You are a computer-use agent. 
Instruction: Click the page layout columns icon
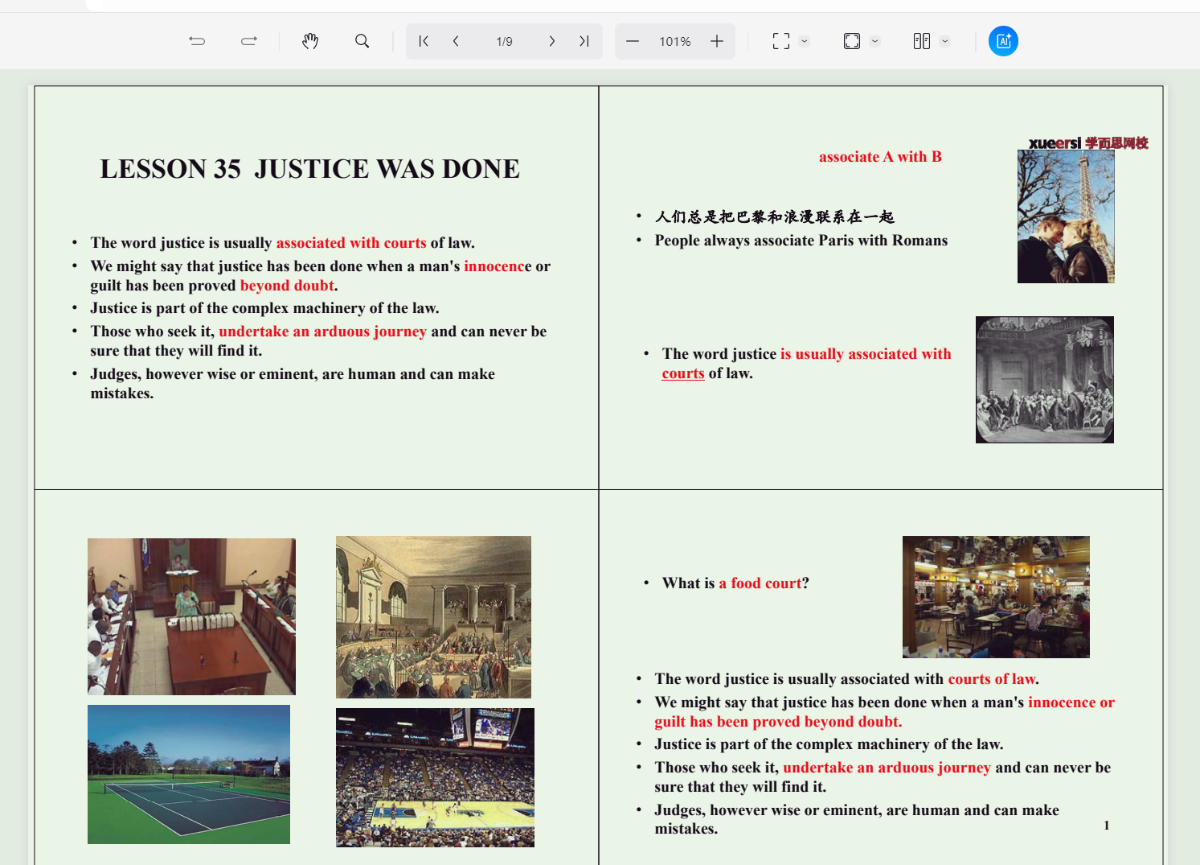922,41
